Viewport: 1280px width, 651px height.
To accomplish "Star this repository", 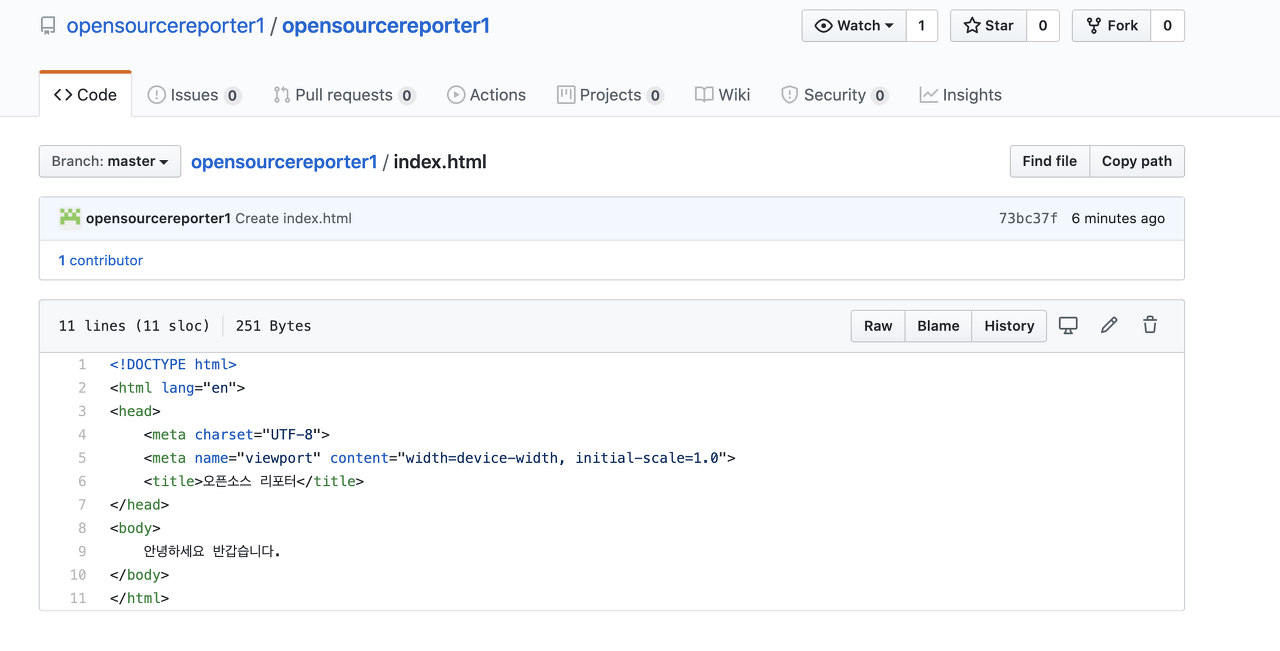I will [x=988, y=26].
